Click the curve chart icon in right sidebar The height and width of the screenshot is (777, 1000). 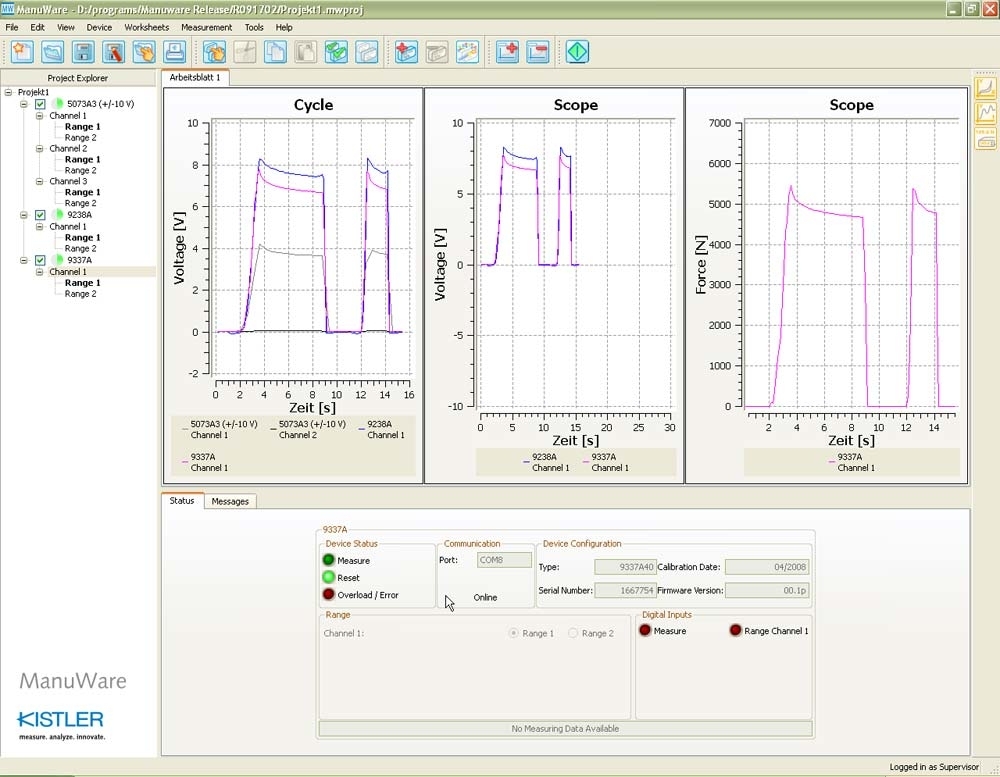pos(986,87)
